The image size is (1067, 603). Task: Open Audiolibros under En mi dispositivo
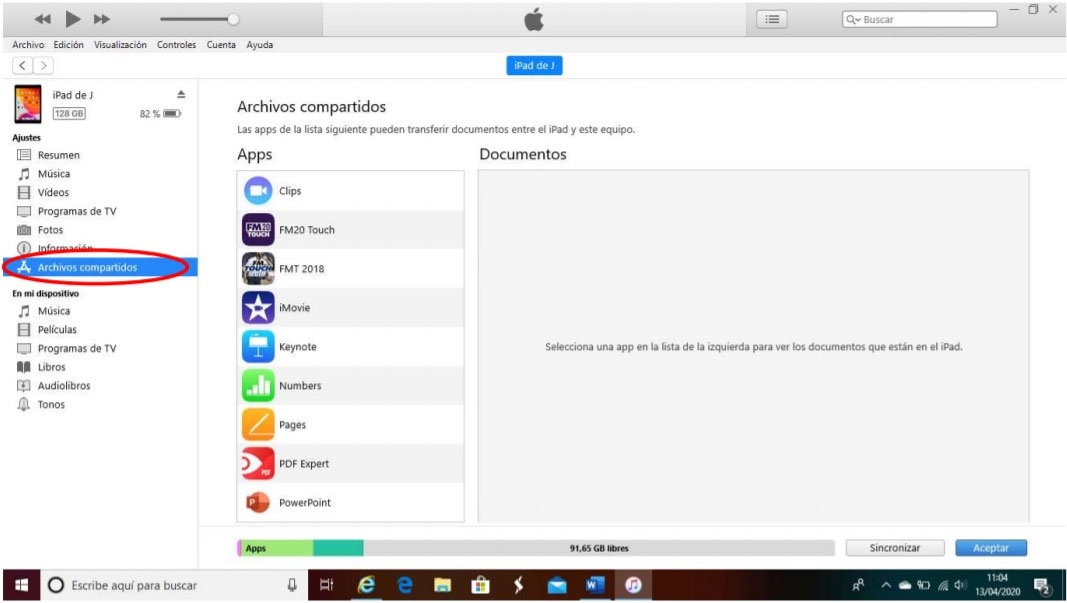coord(63,386)
